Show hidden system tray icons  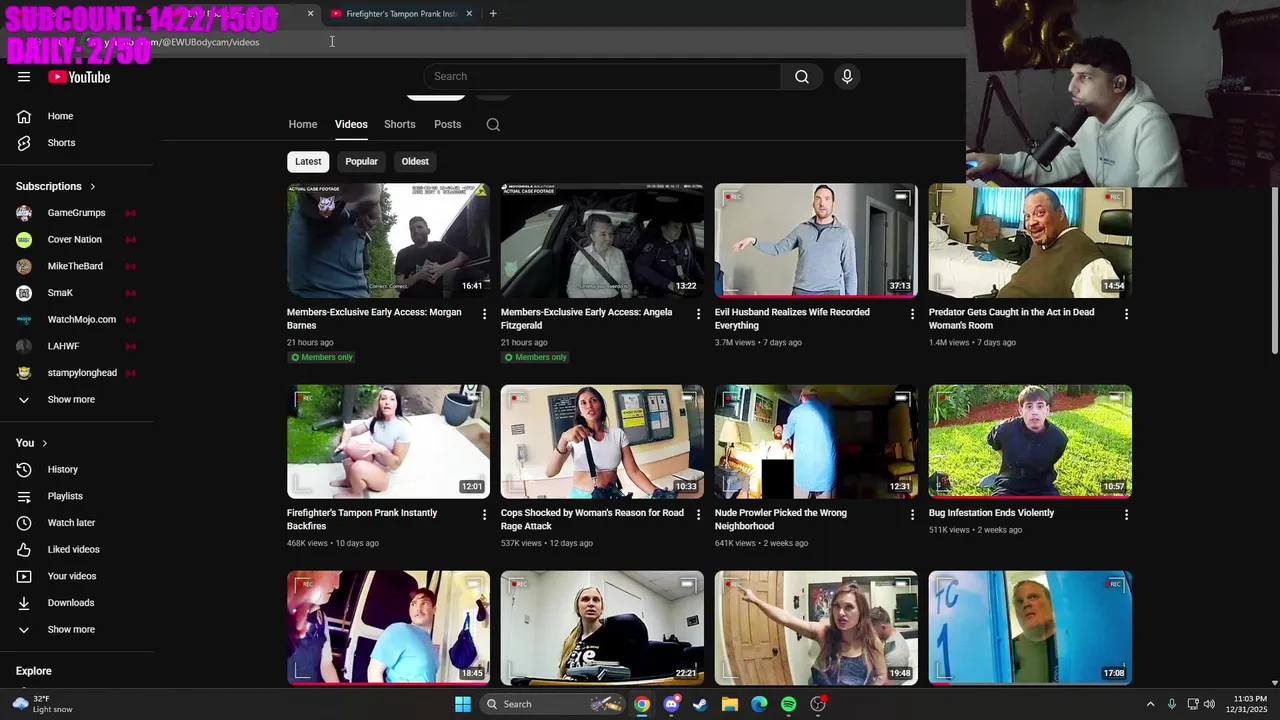1150,704
